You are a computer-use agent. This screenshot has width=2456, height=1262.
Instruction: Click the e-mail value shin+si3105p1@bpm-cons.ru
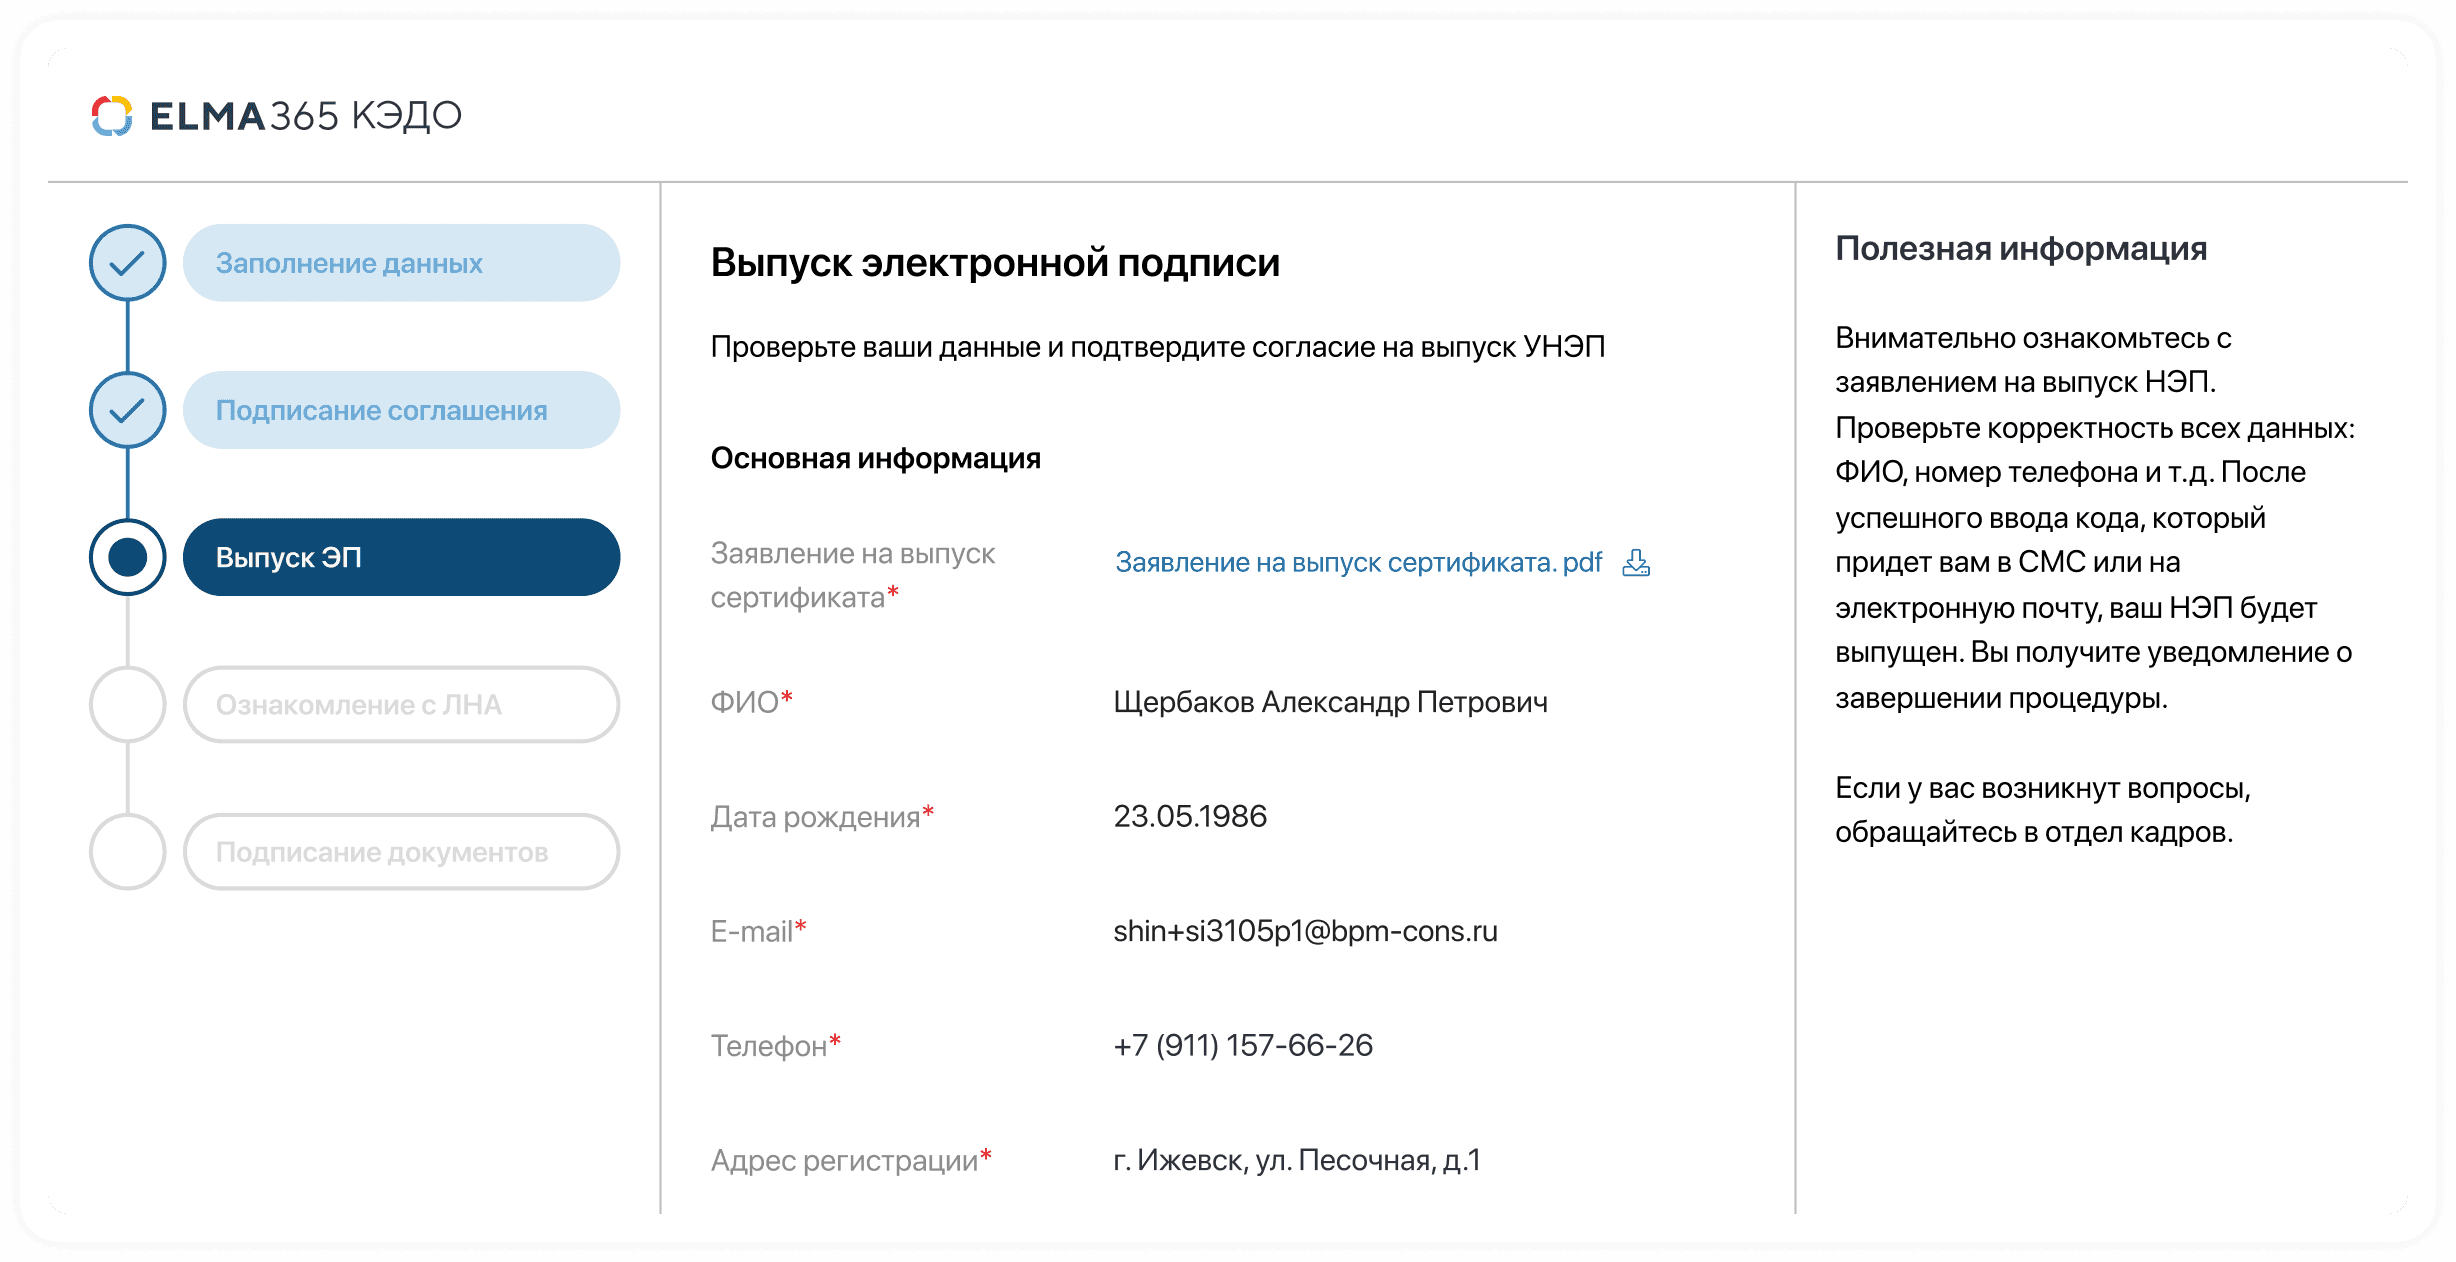tap(1305, 931)
